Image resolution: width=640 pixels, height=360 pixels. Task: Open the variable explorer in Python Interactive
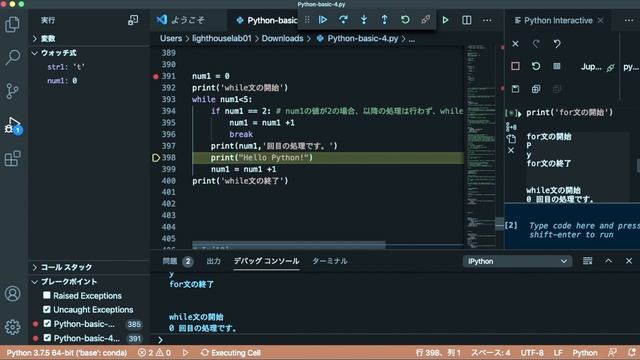(x=557, y=66)
